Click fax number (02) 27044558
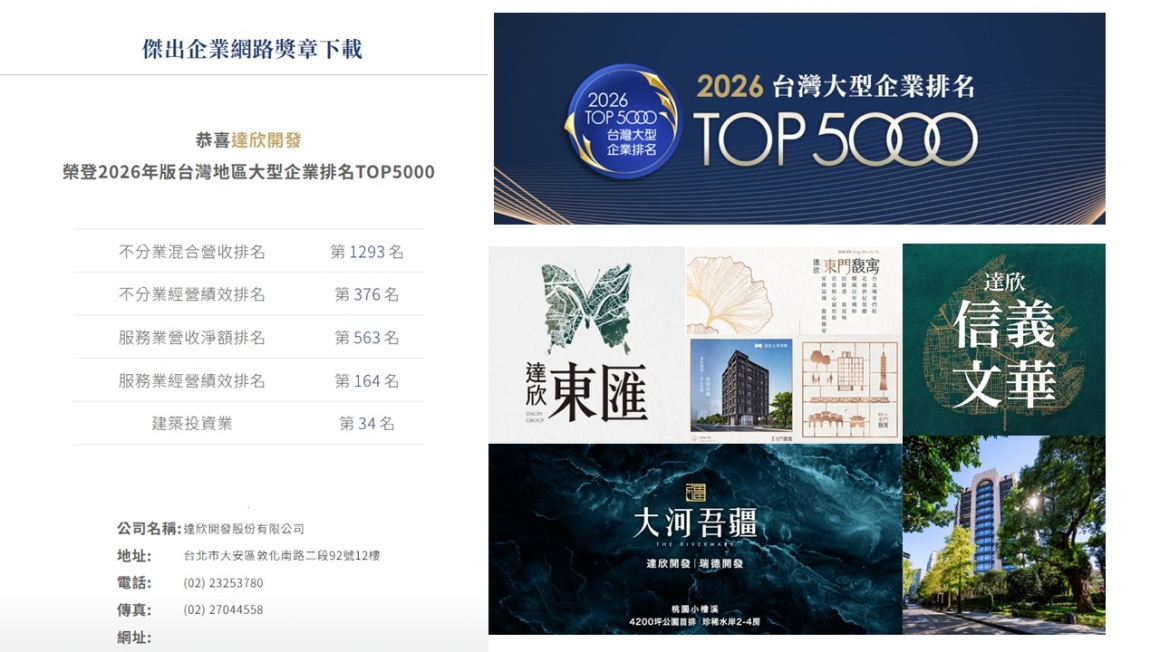Screen dimensions: 1160x652 (223, 610)
